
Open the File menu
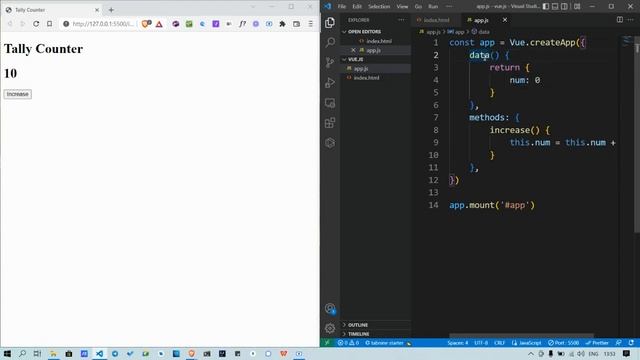(342, 7)
